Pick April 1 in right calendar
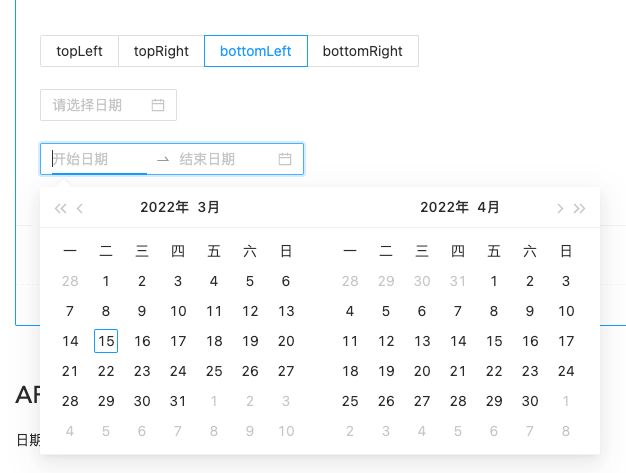The image size is (626, 473). click(x=494, y=281)
